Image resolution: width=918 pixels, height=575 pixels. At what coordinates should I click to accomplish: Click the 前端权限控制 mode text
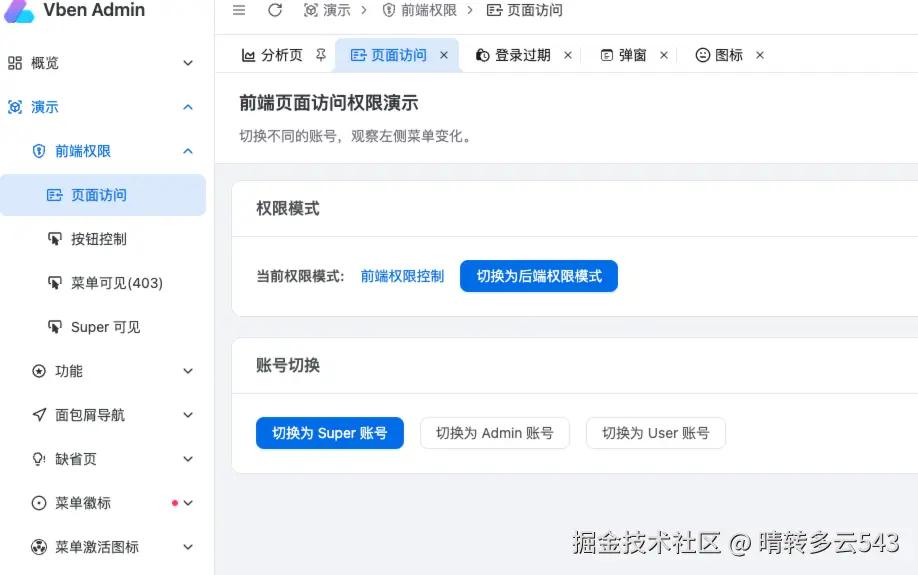(402, 276)
